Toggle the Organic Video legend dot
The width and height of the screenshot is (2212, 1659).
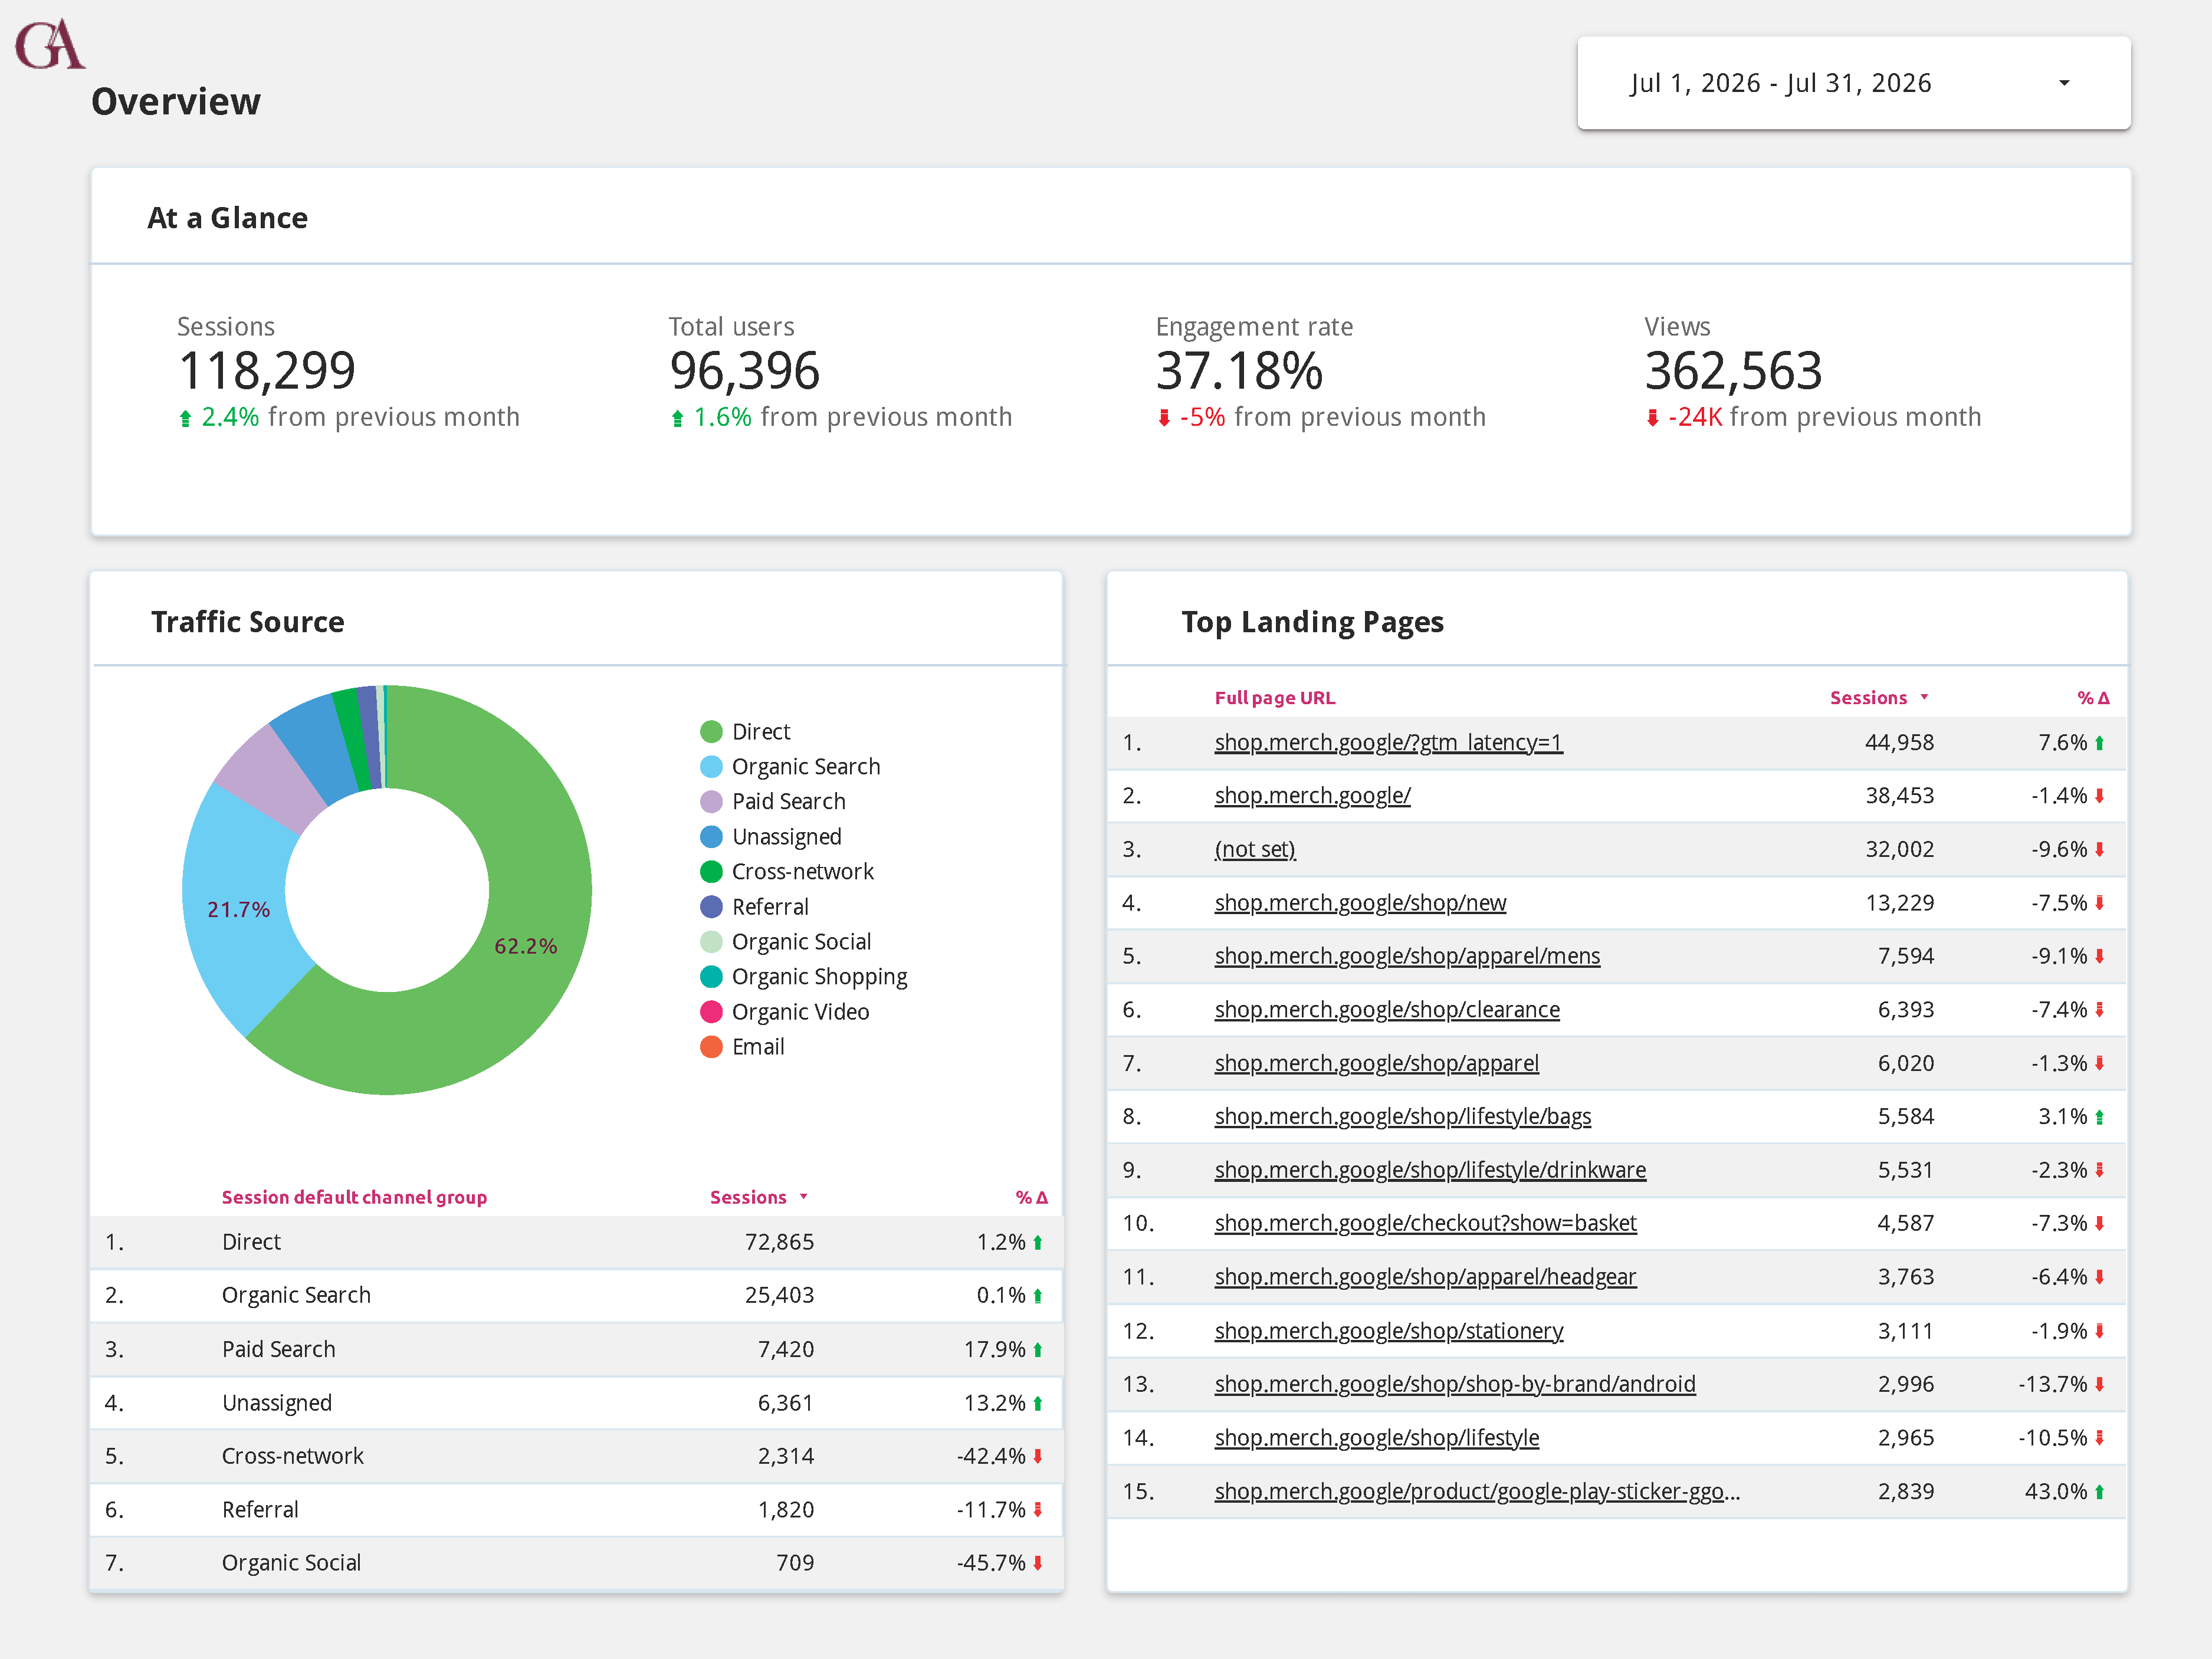point(711,1012)
